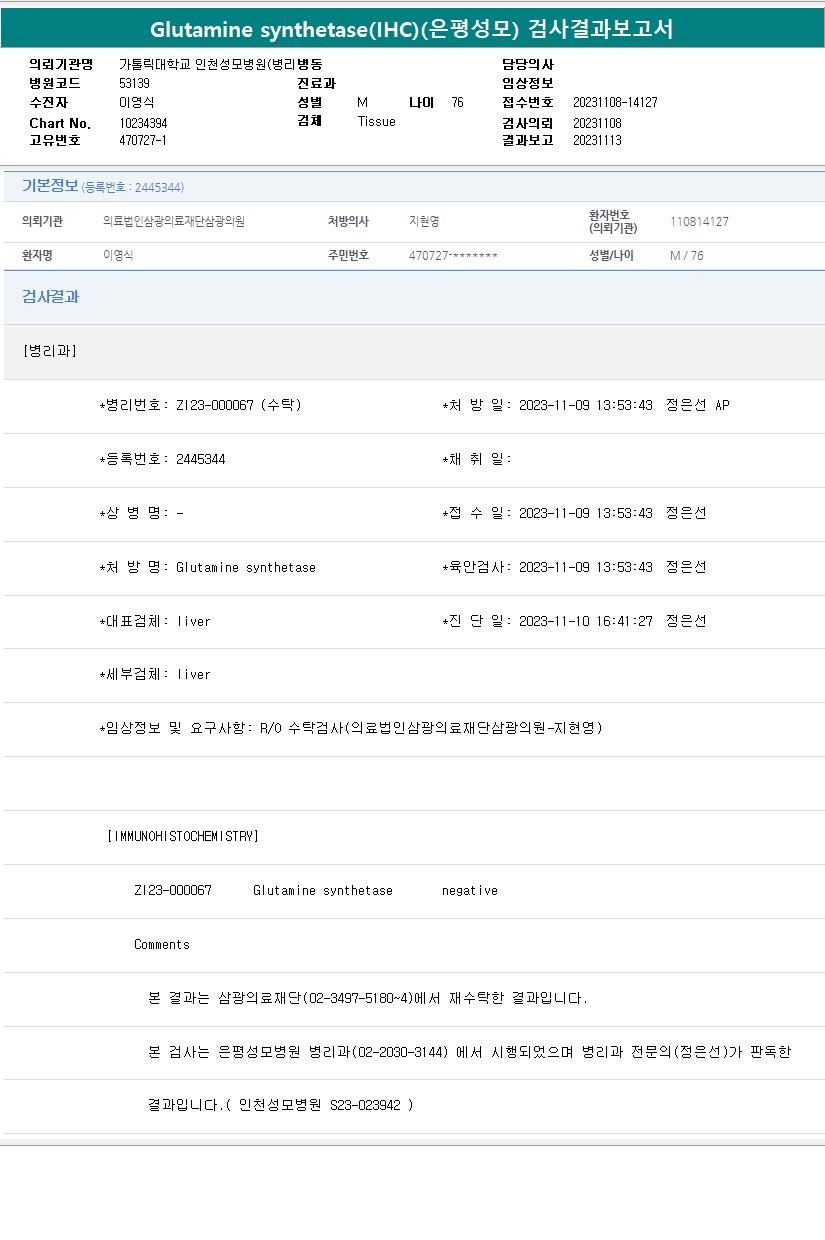Screen dimensions: 825x1240
Task: Click the 접 수 일 date line
Action: pyautogui.click(x=574, y=513)
